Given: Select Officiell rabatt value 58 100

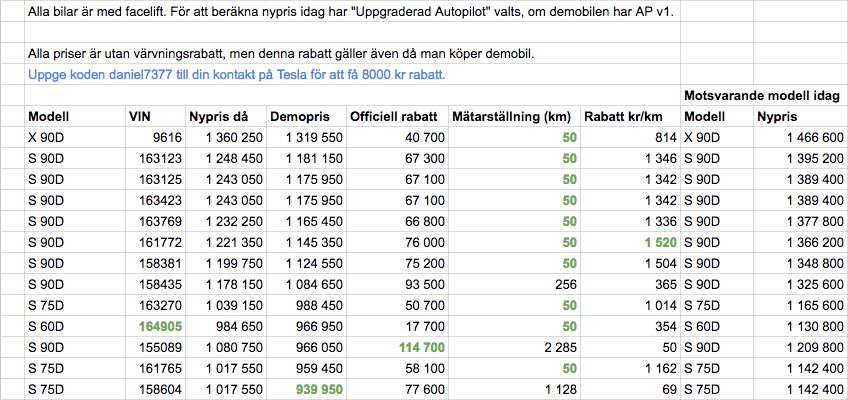Looking at the screenshot, I should click(x=398, y=368).
